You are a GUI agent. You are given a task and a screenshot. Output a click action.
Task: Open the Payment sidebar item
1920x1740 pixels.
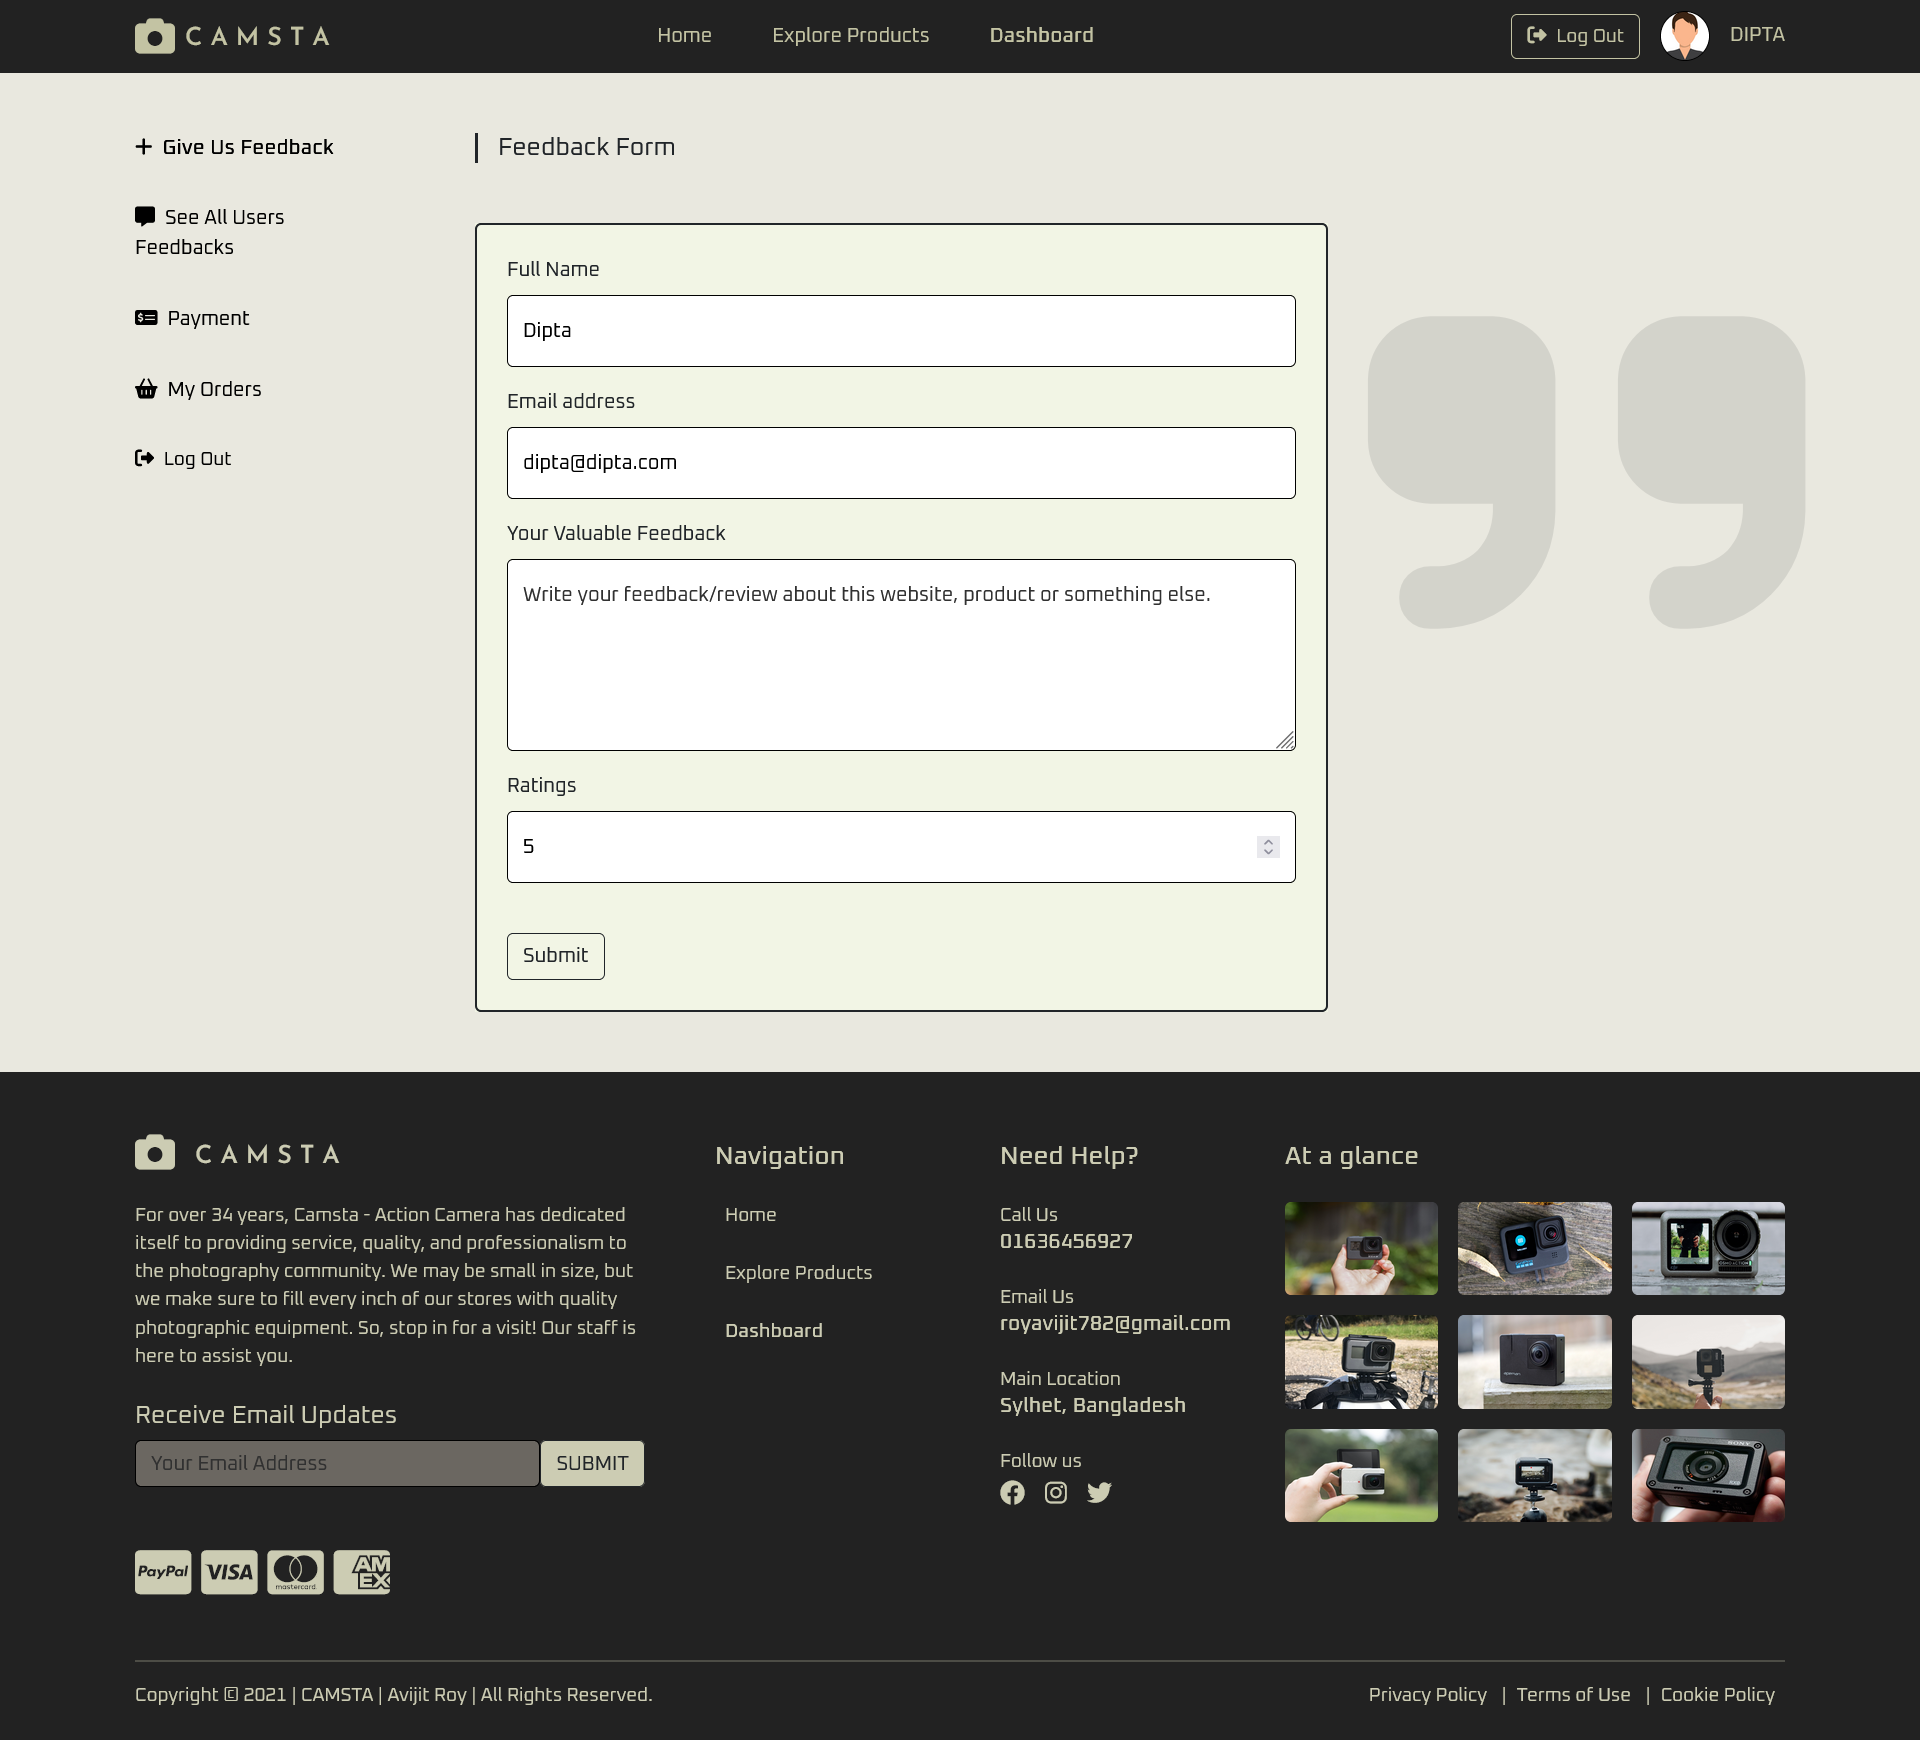207,318
